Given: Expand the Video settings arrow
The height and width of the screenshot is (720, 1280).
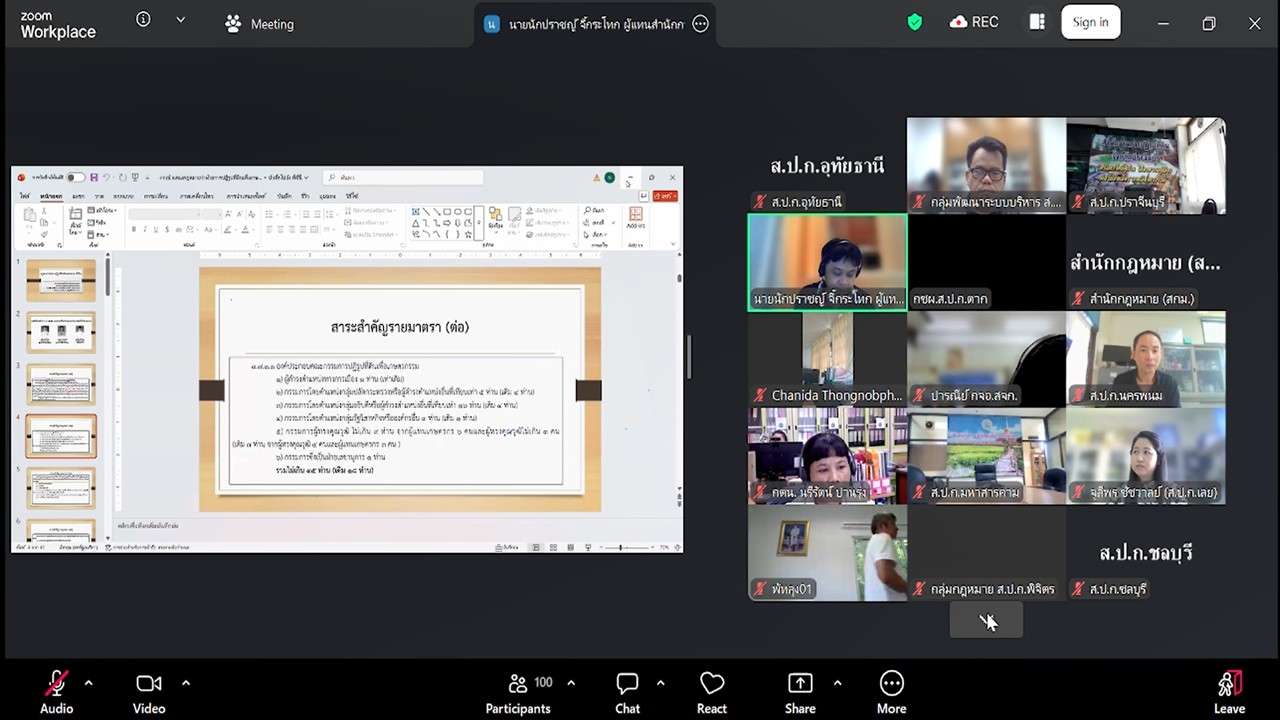Looking at the screenshot, I should click(x=186, y=683).
